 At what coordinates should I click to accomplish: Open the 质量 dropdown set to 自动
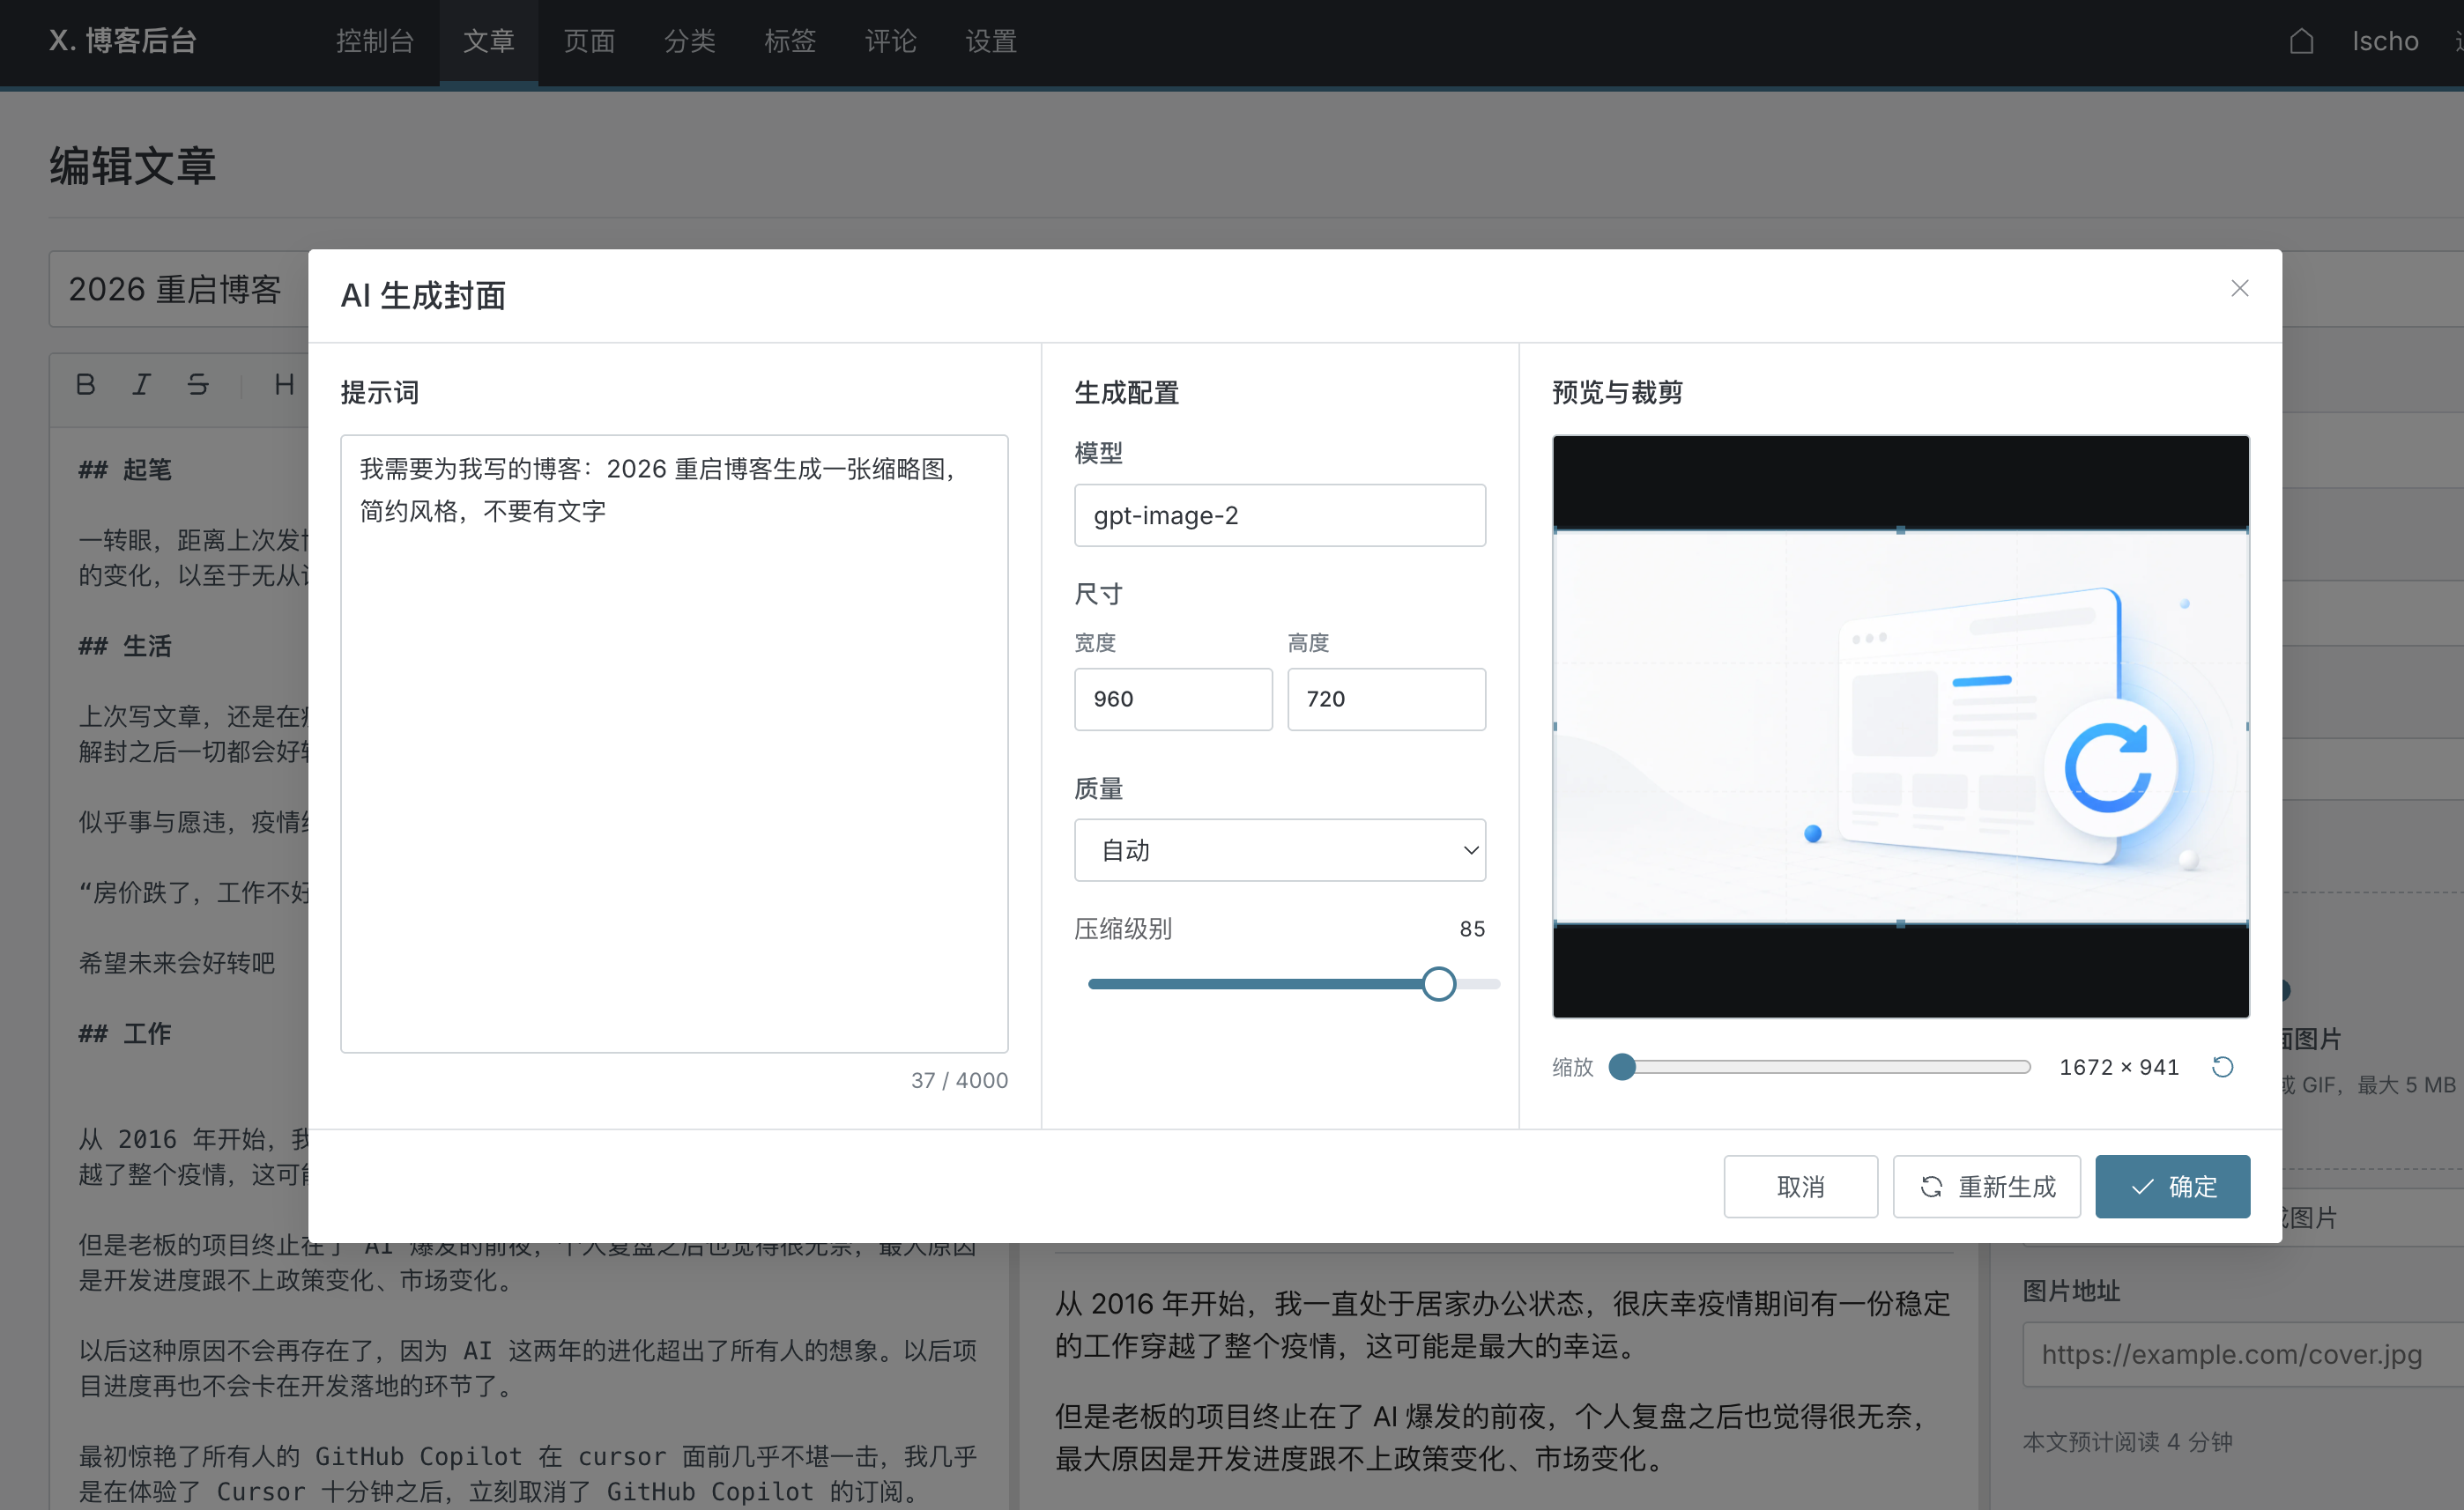1279,850
